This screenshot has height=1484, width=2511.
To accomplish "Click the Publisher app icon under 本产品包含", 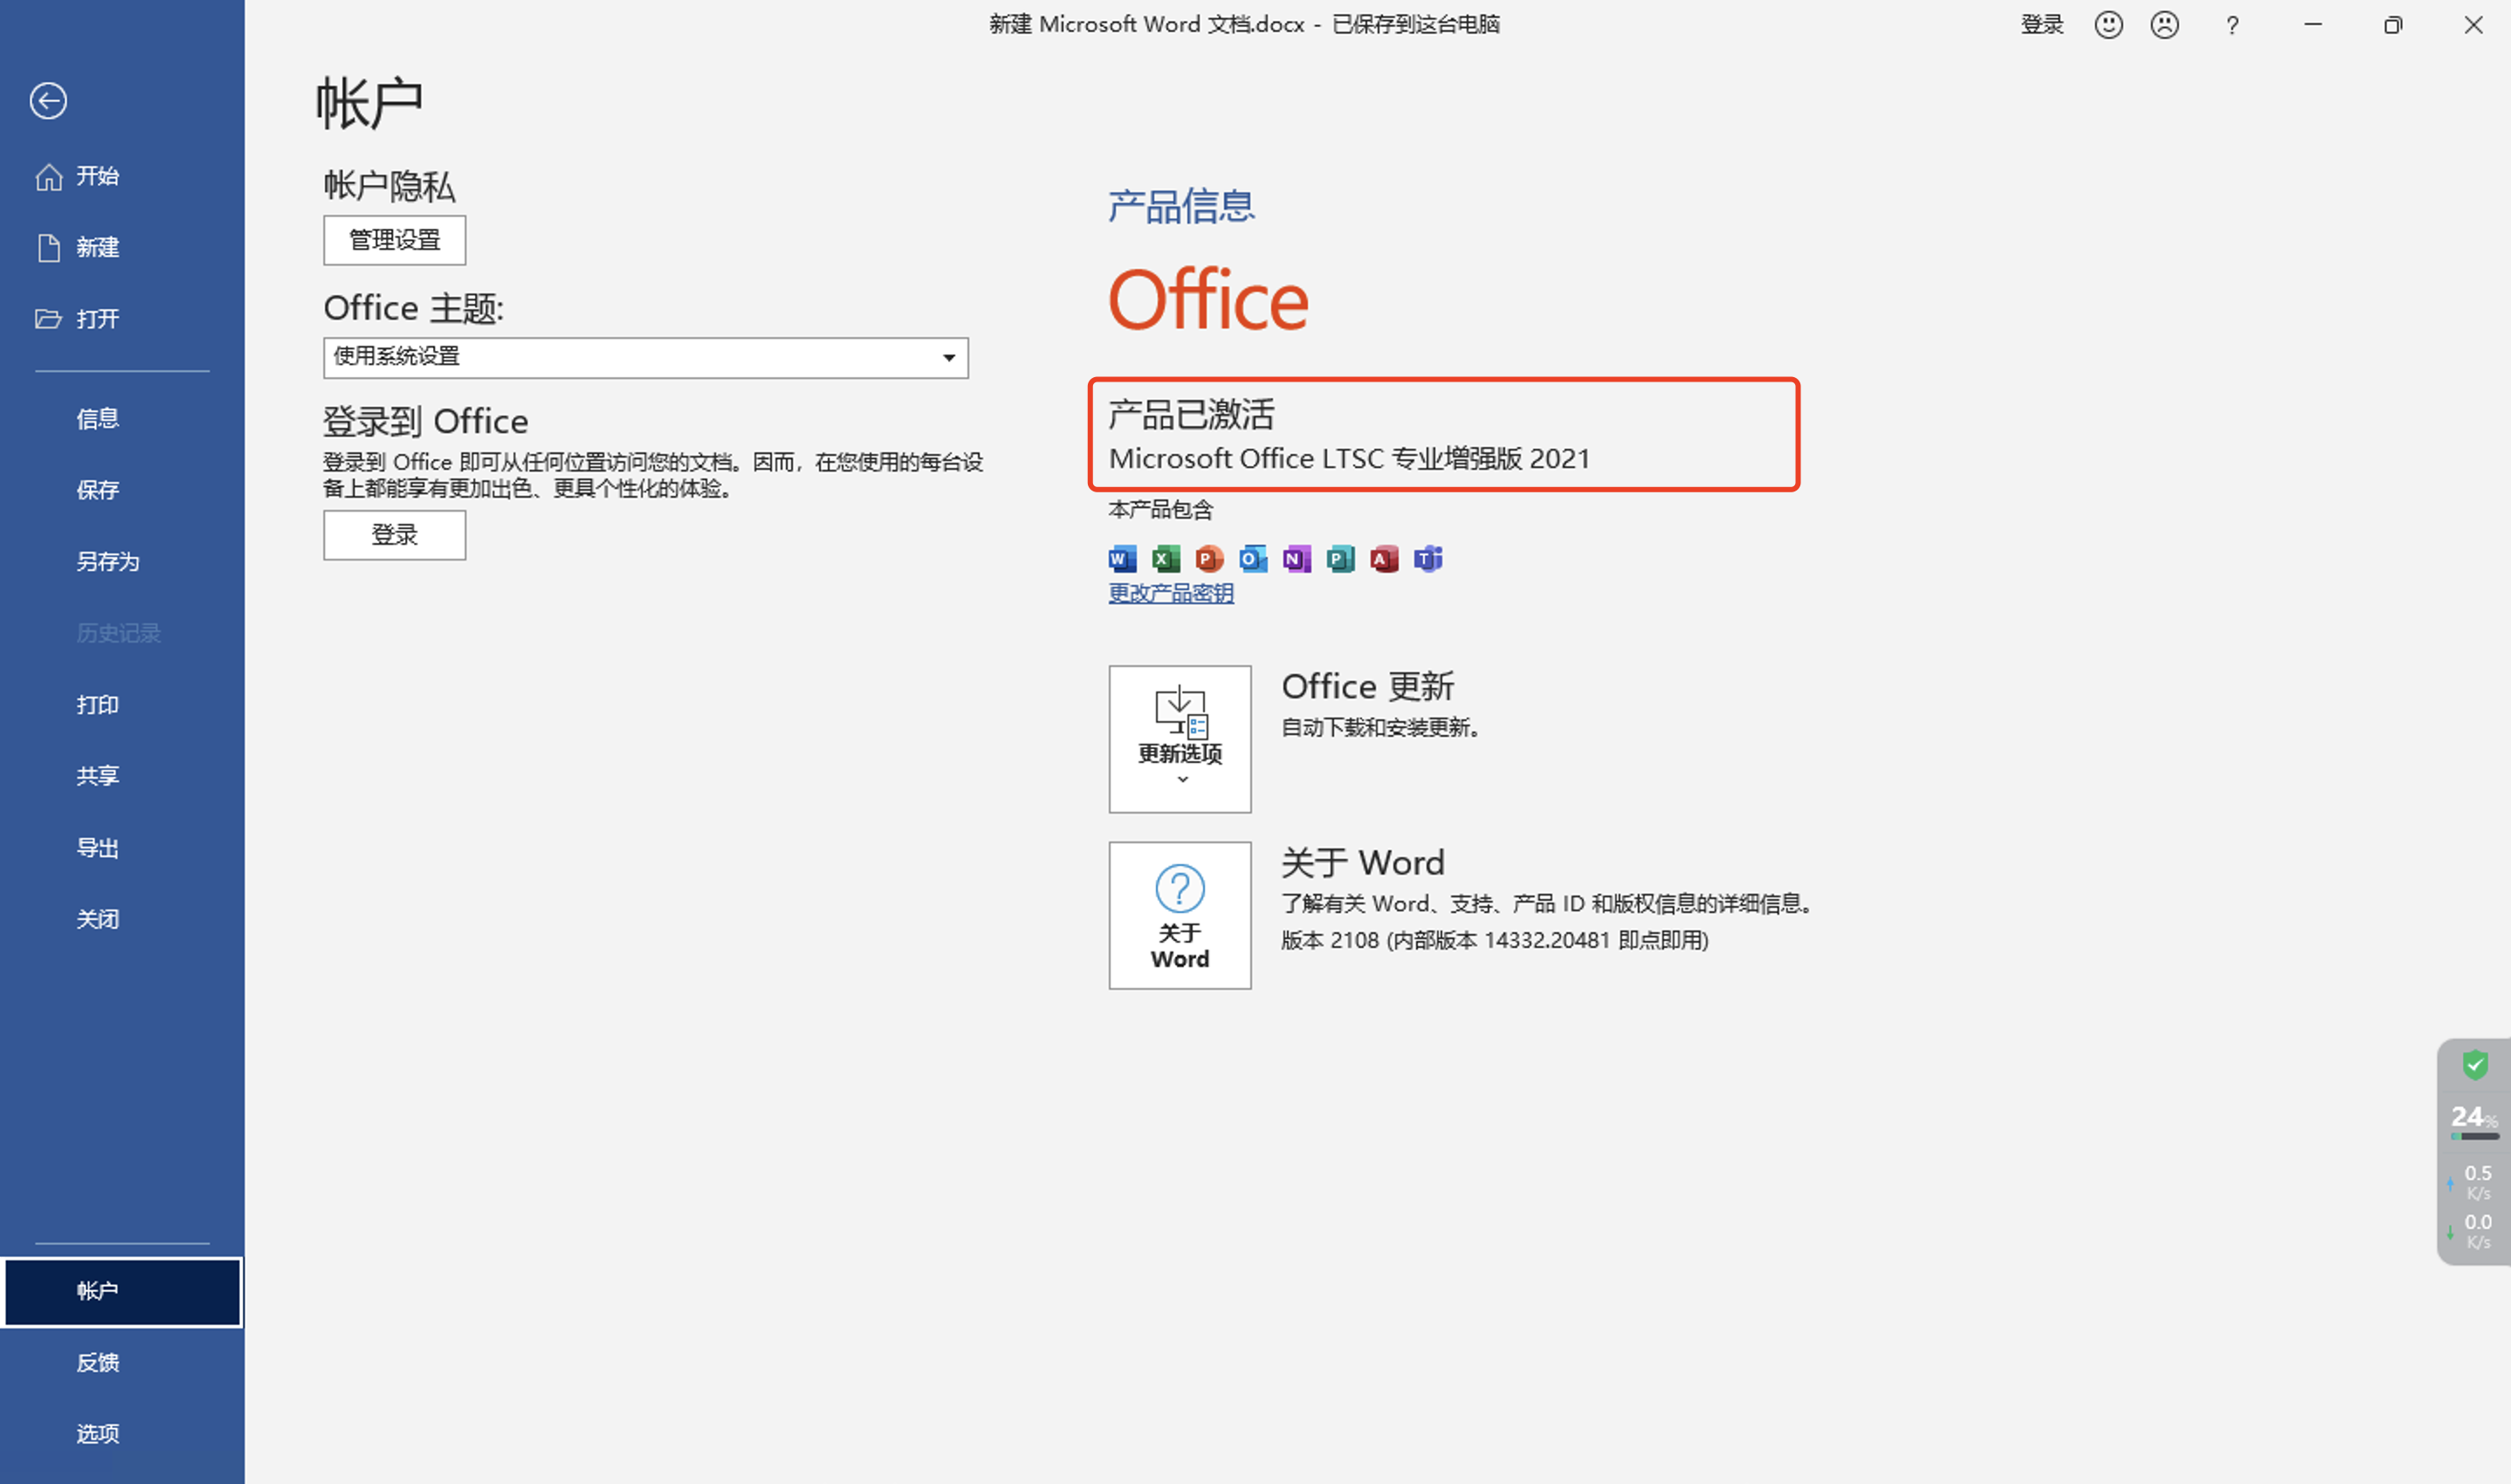I will (x=1341, y=559).
